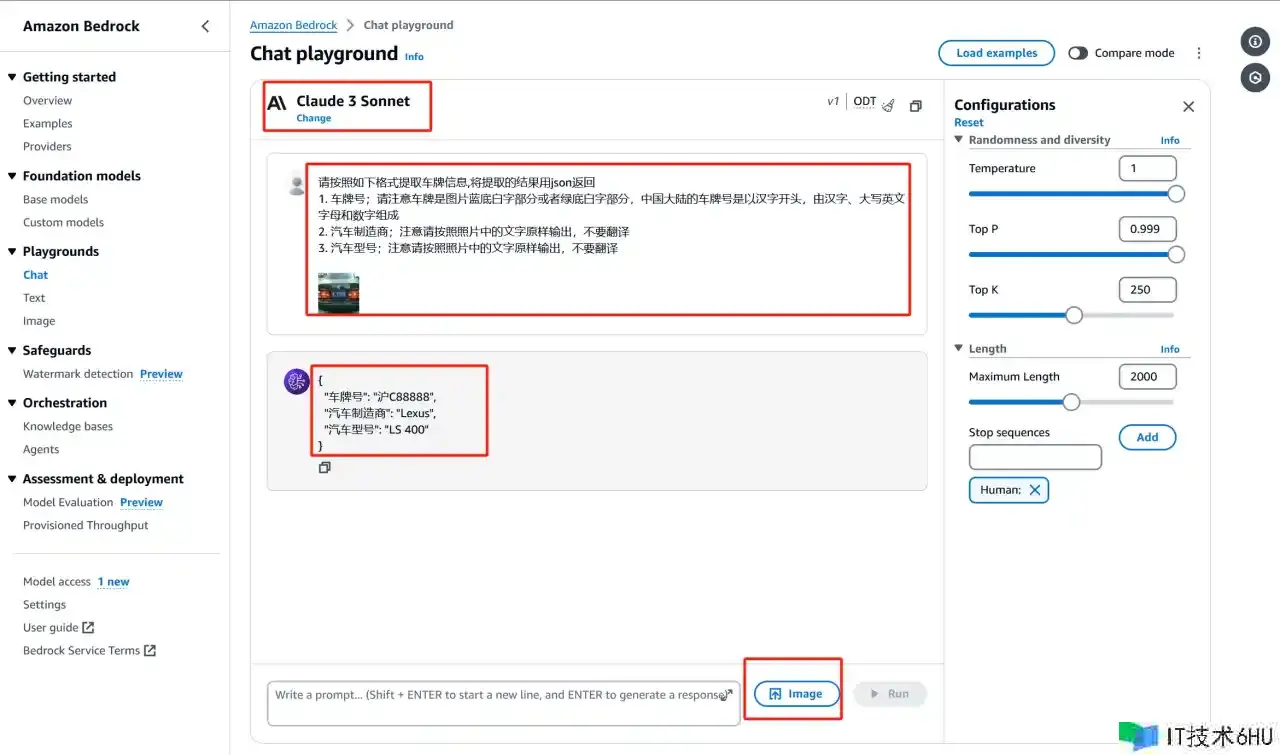The width and height of the screenshot is (1280, 755).
Task: Click the Stop sequences input field
Action: pos(1035,457)
